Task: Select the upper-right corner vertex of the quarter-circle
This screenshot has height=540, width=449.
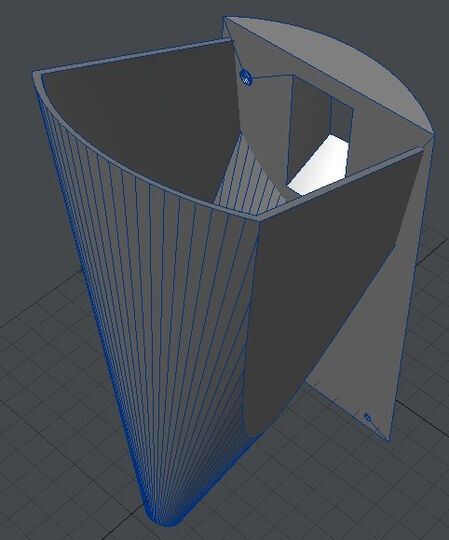Action: (433, 135)
